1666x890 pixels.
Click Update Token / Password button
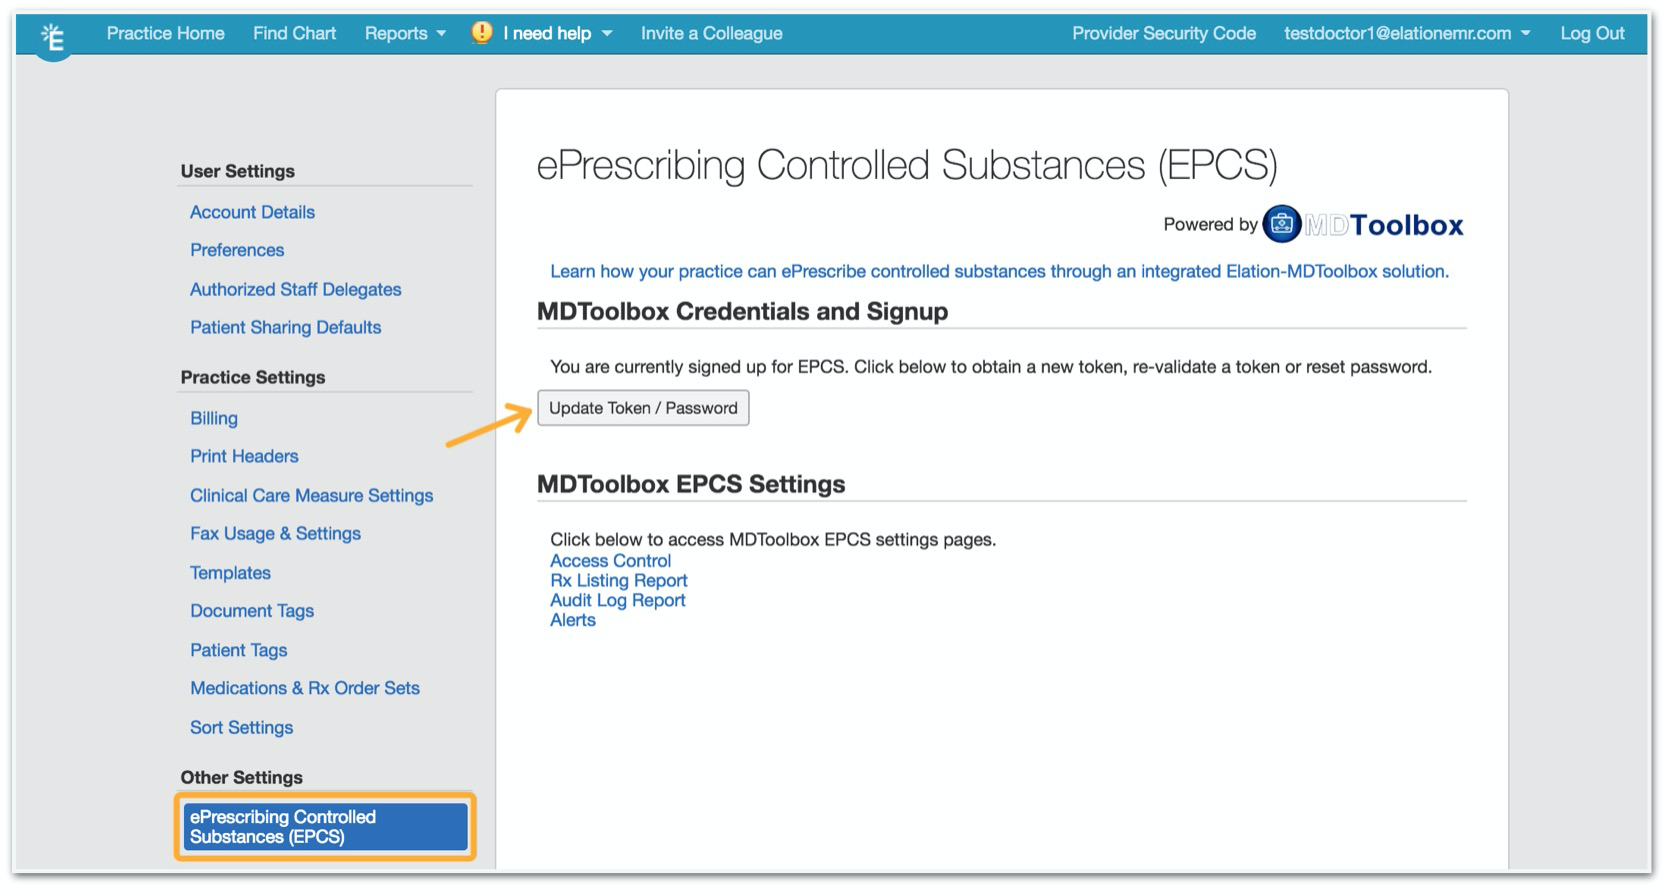click(643, 408)
